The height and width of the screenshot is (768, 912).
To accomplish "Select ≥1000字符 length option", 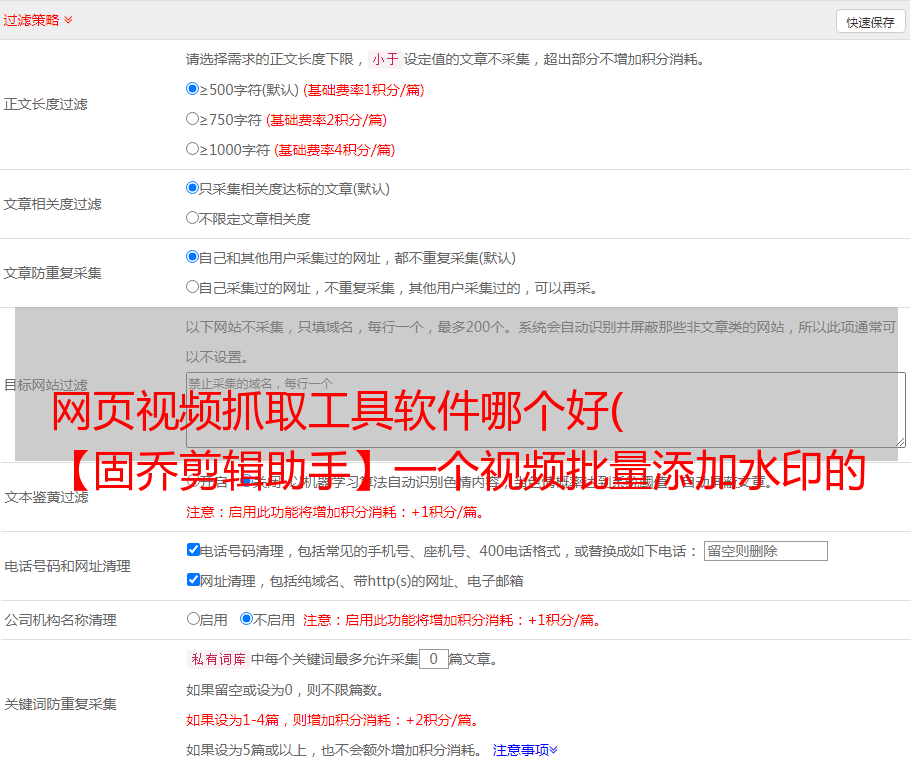I will (193, 149).
